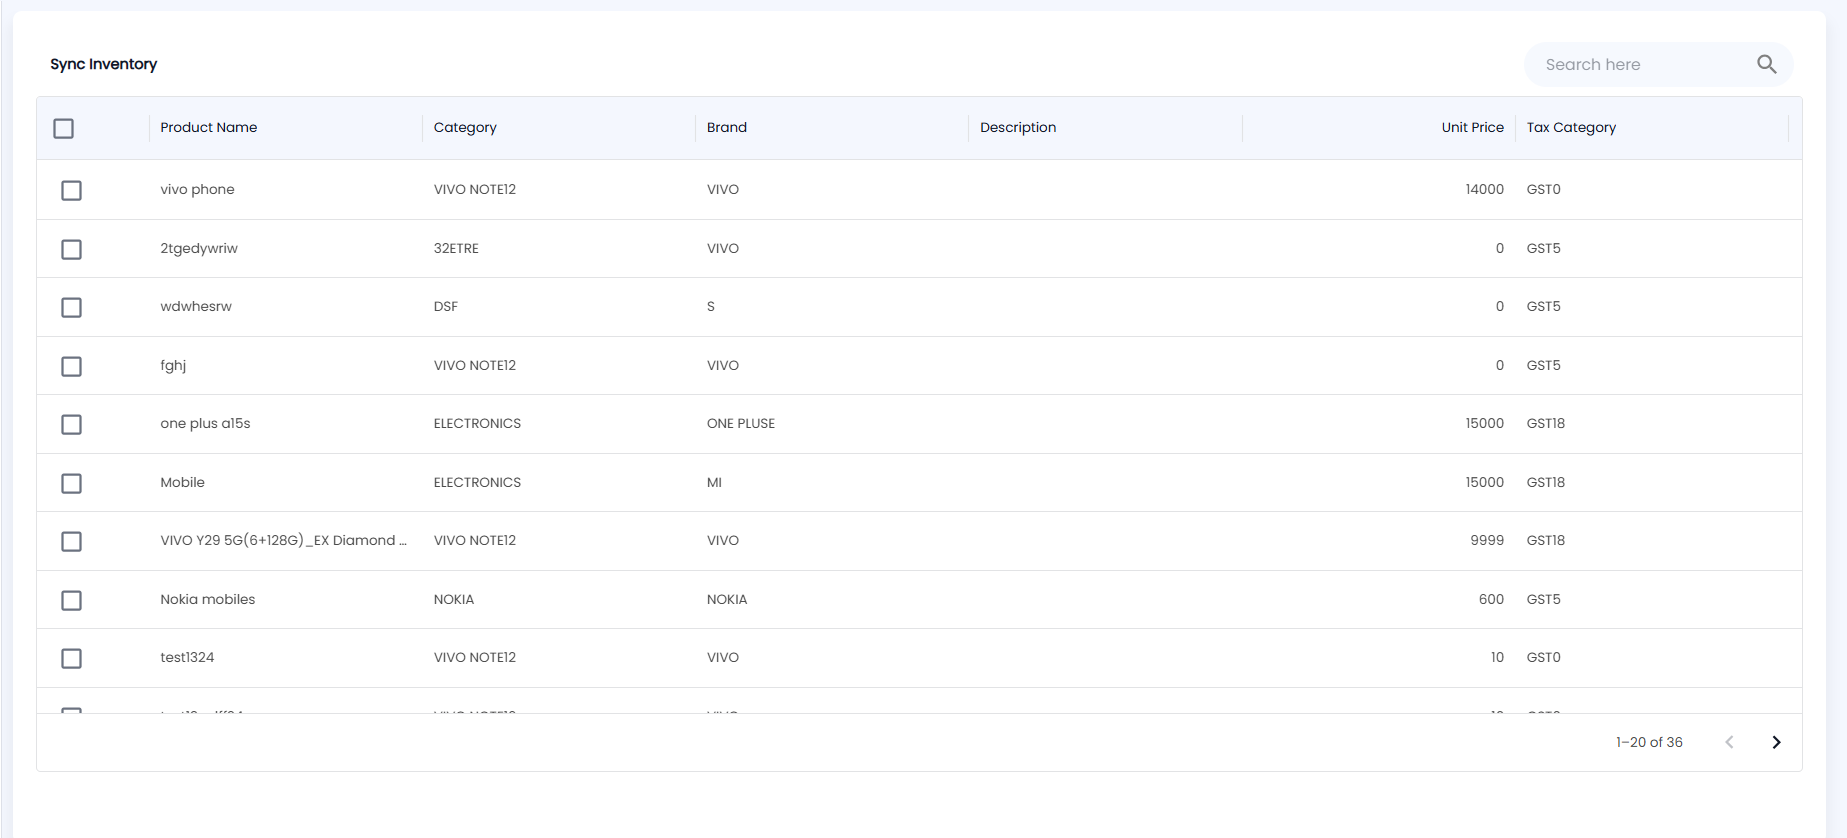Check the VIVO Y29 5G row checkbox

pos(71,541)
